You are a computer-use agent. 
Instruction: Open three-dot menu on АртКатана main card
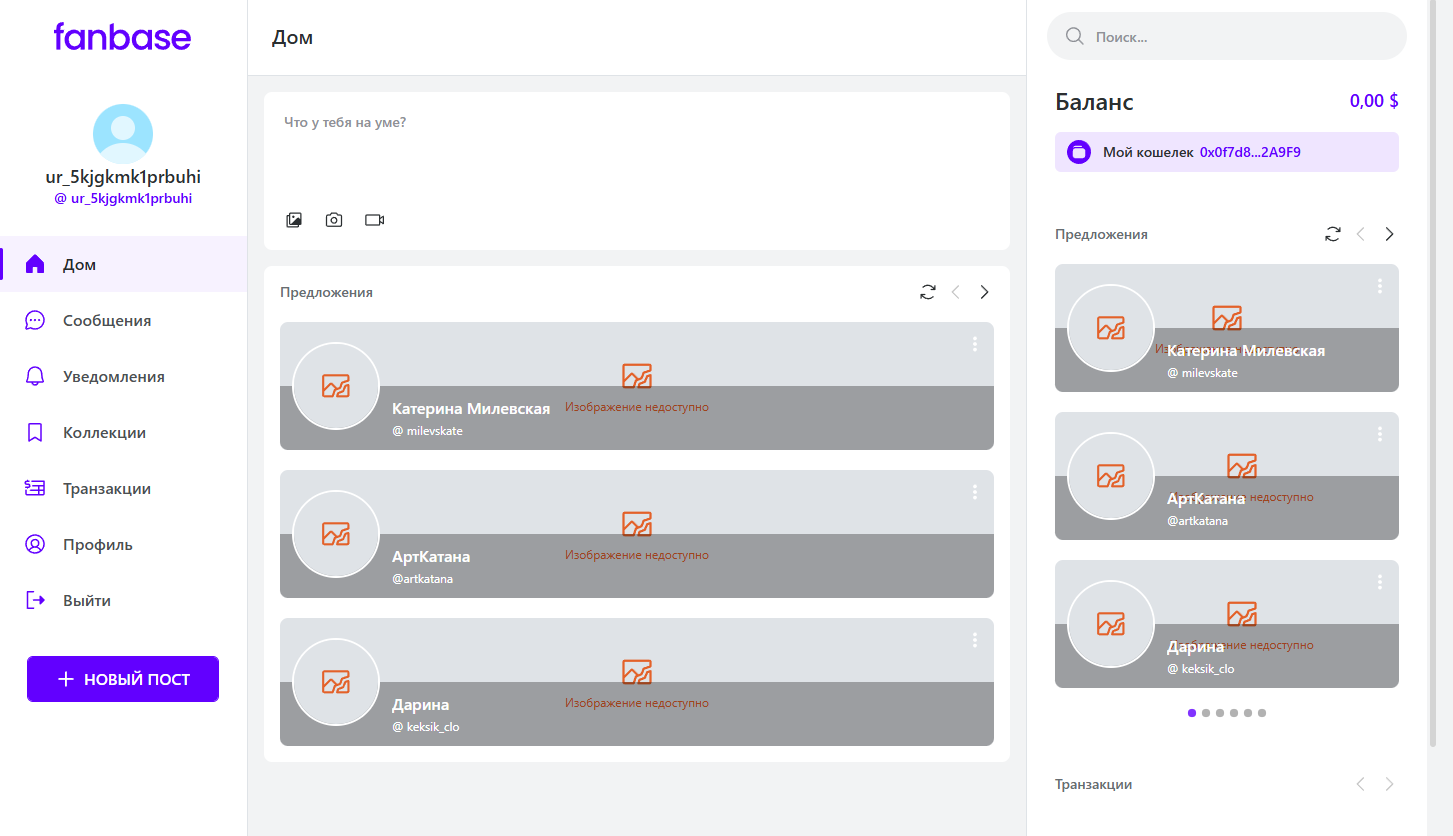pyautogui.click(x=975, y=492)
